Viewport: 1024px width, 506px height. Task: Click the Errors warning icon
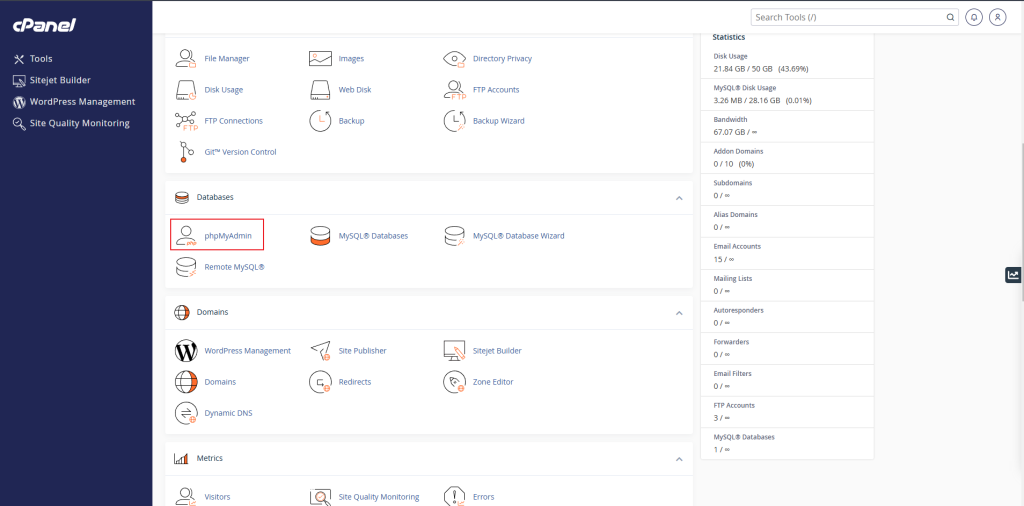coord(455,496)
